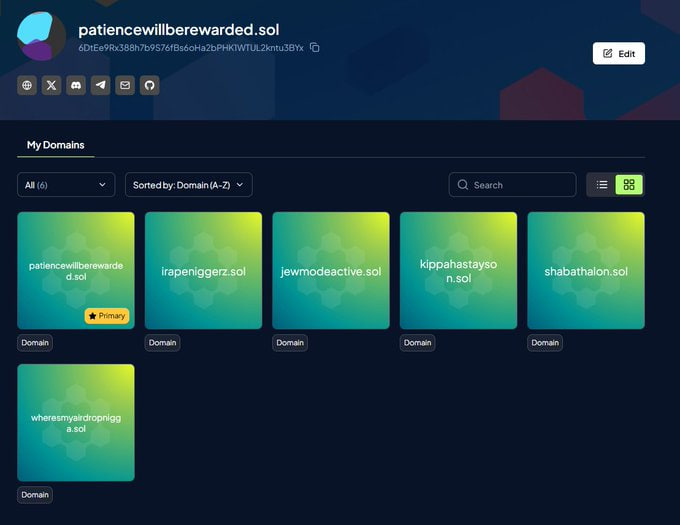Select the My Domains tab

[x=56, y=145]
